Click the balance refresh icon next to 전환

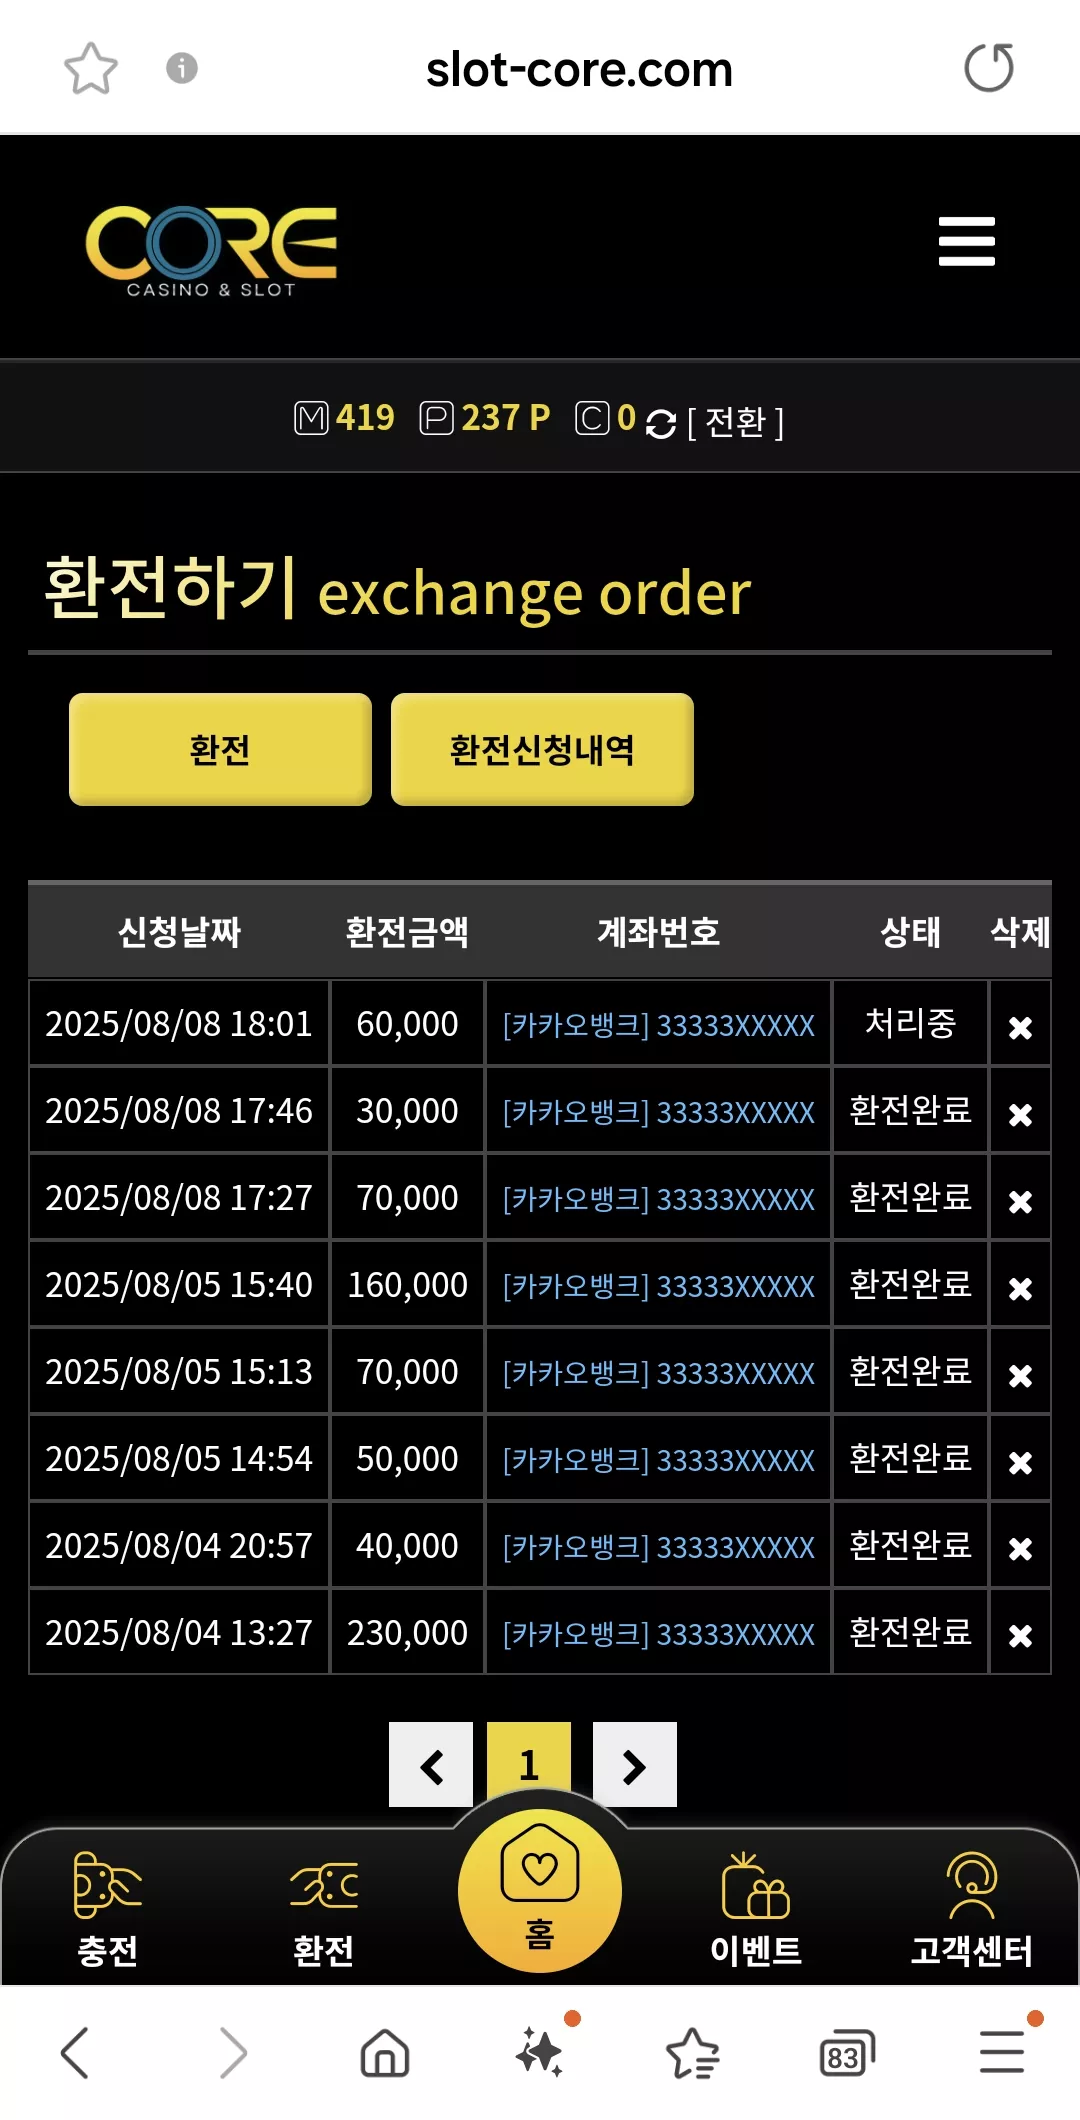[x=661, y=423]
